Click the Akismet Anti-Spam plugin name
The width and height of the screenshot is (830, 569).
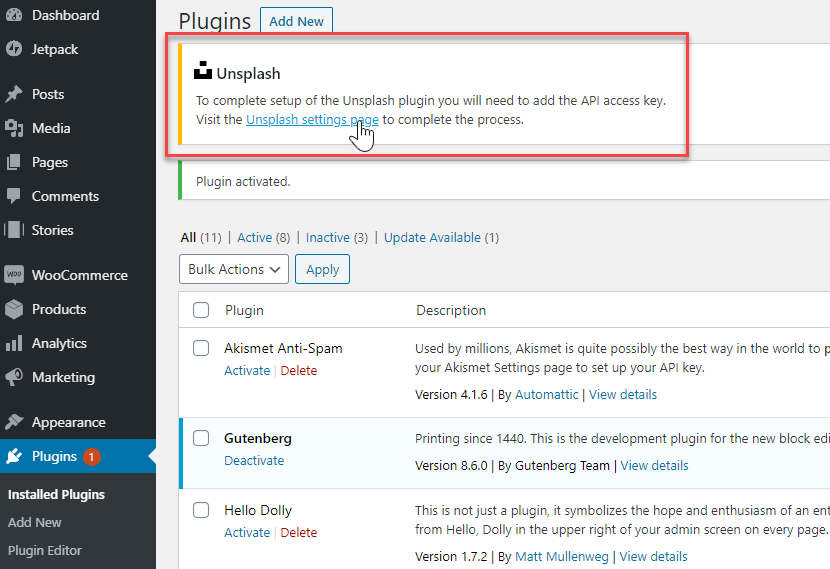(283, 348)
